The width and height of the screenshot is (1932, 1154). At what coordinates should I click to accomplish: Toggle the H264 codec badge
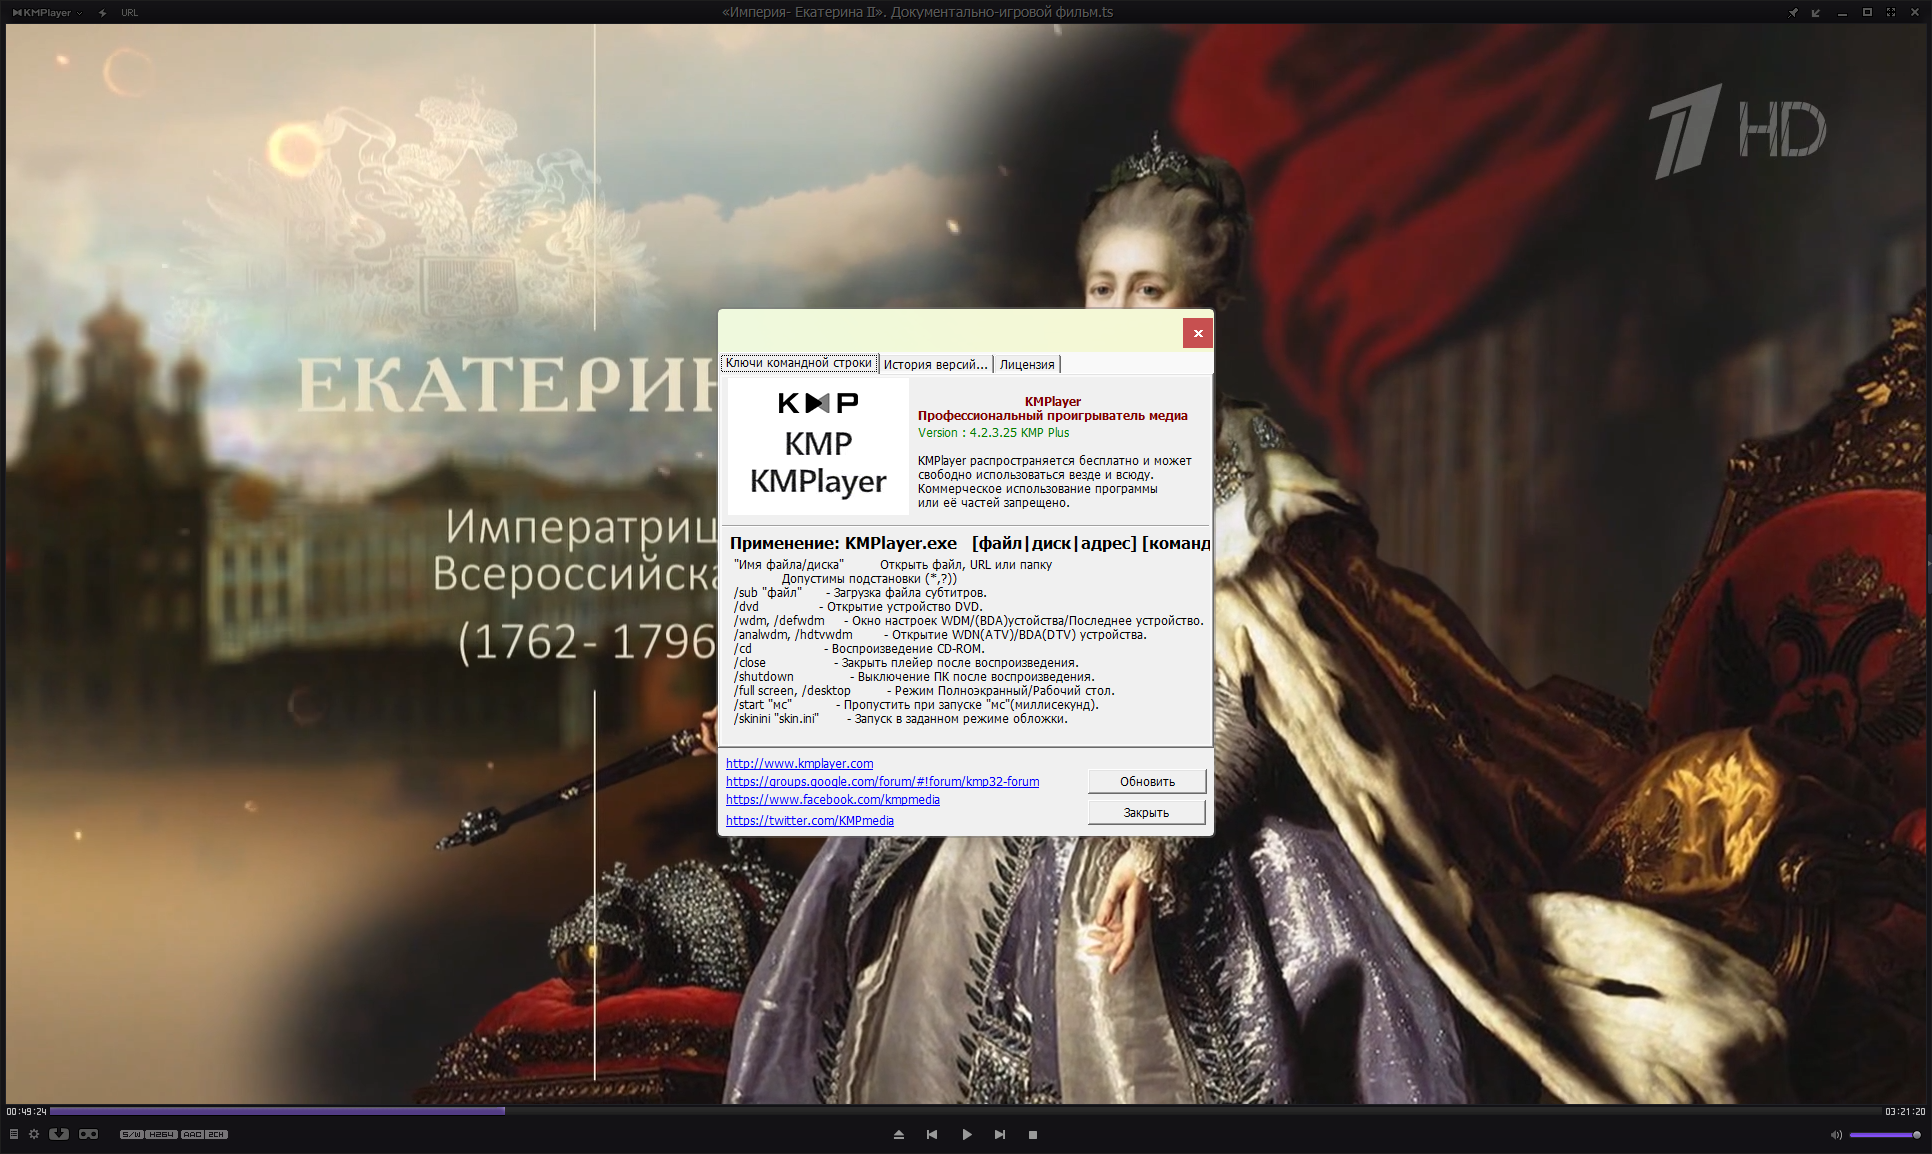coord(162,1134)
